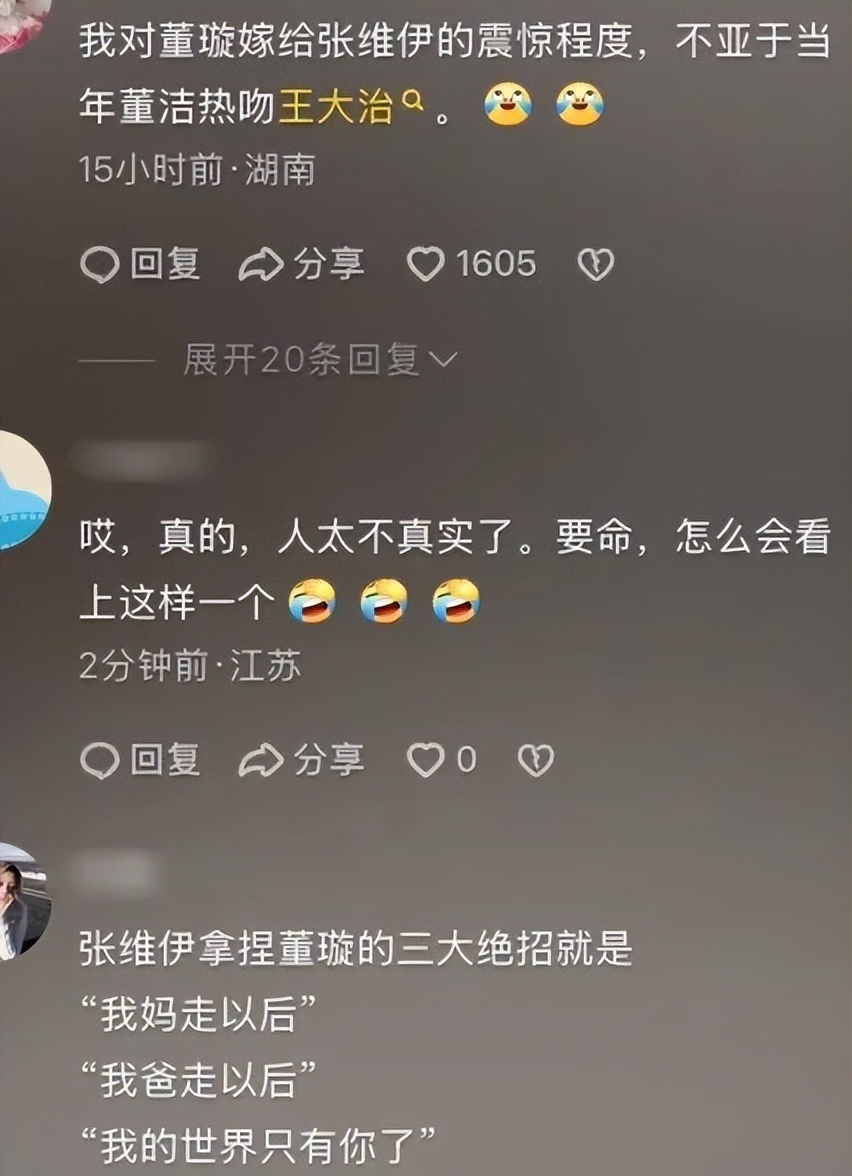
Task: Like the comment with 1605 likes
Action: coord(425,265)
